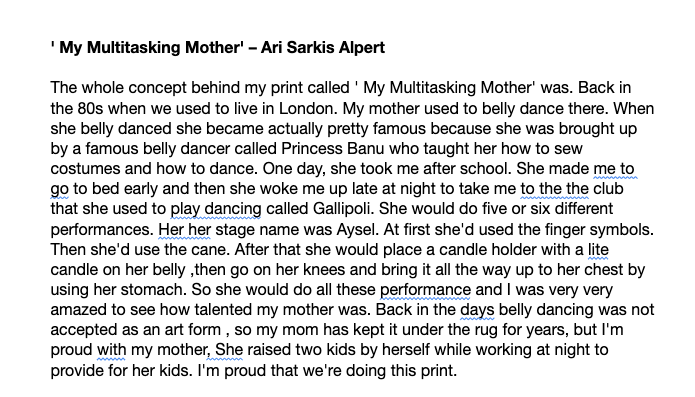The width and height of the screenshot is (695, 397).
Task: Click the underlined word 'days'
Action: coord(477,310)
